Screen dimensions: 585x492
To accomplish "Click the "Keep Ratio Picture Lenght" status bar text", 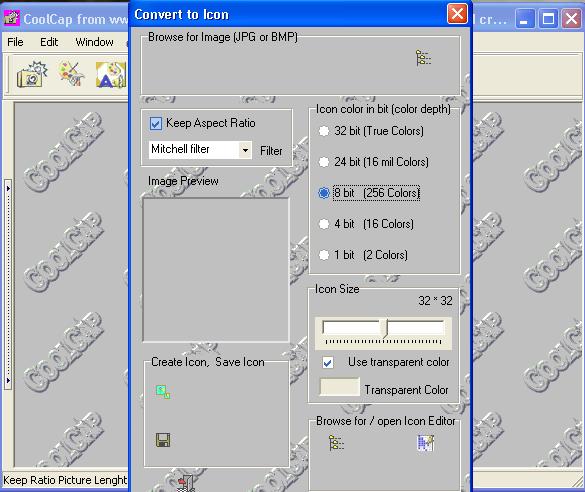I will click(x=65, y=480).
